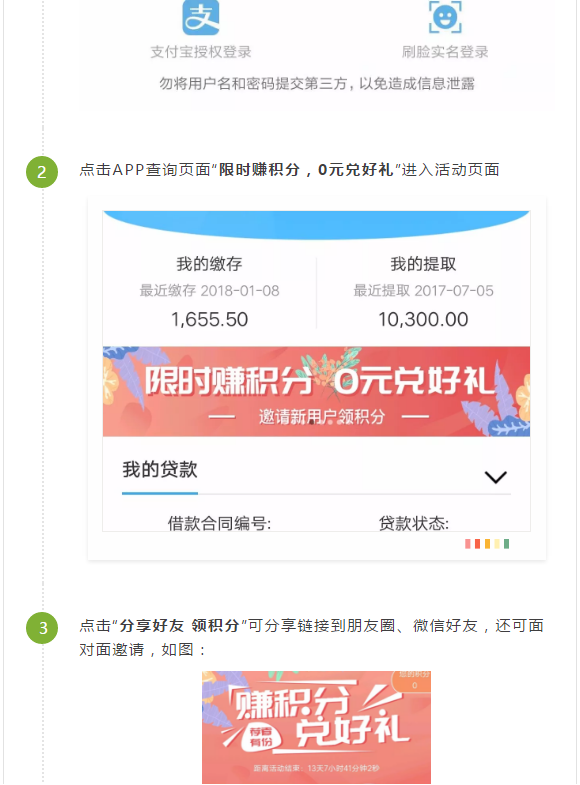Tap the Alipay authorization login icon

[x=201, y=18]
